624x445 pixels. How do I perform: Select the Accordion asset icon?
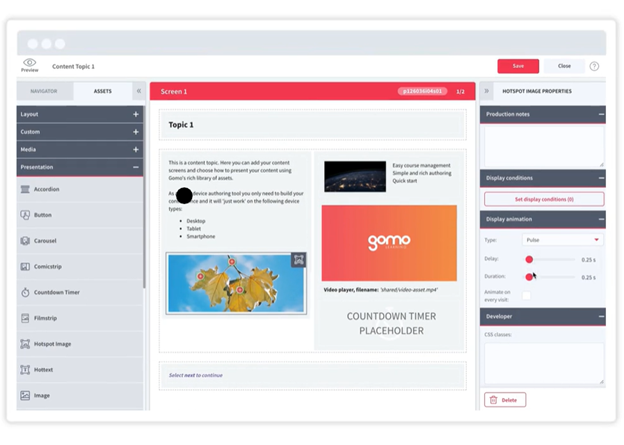pos(26,189)
